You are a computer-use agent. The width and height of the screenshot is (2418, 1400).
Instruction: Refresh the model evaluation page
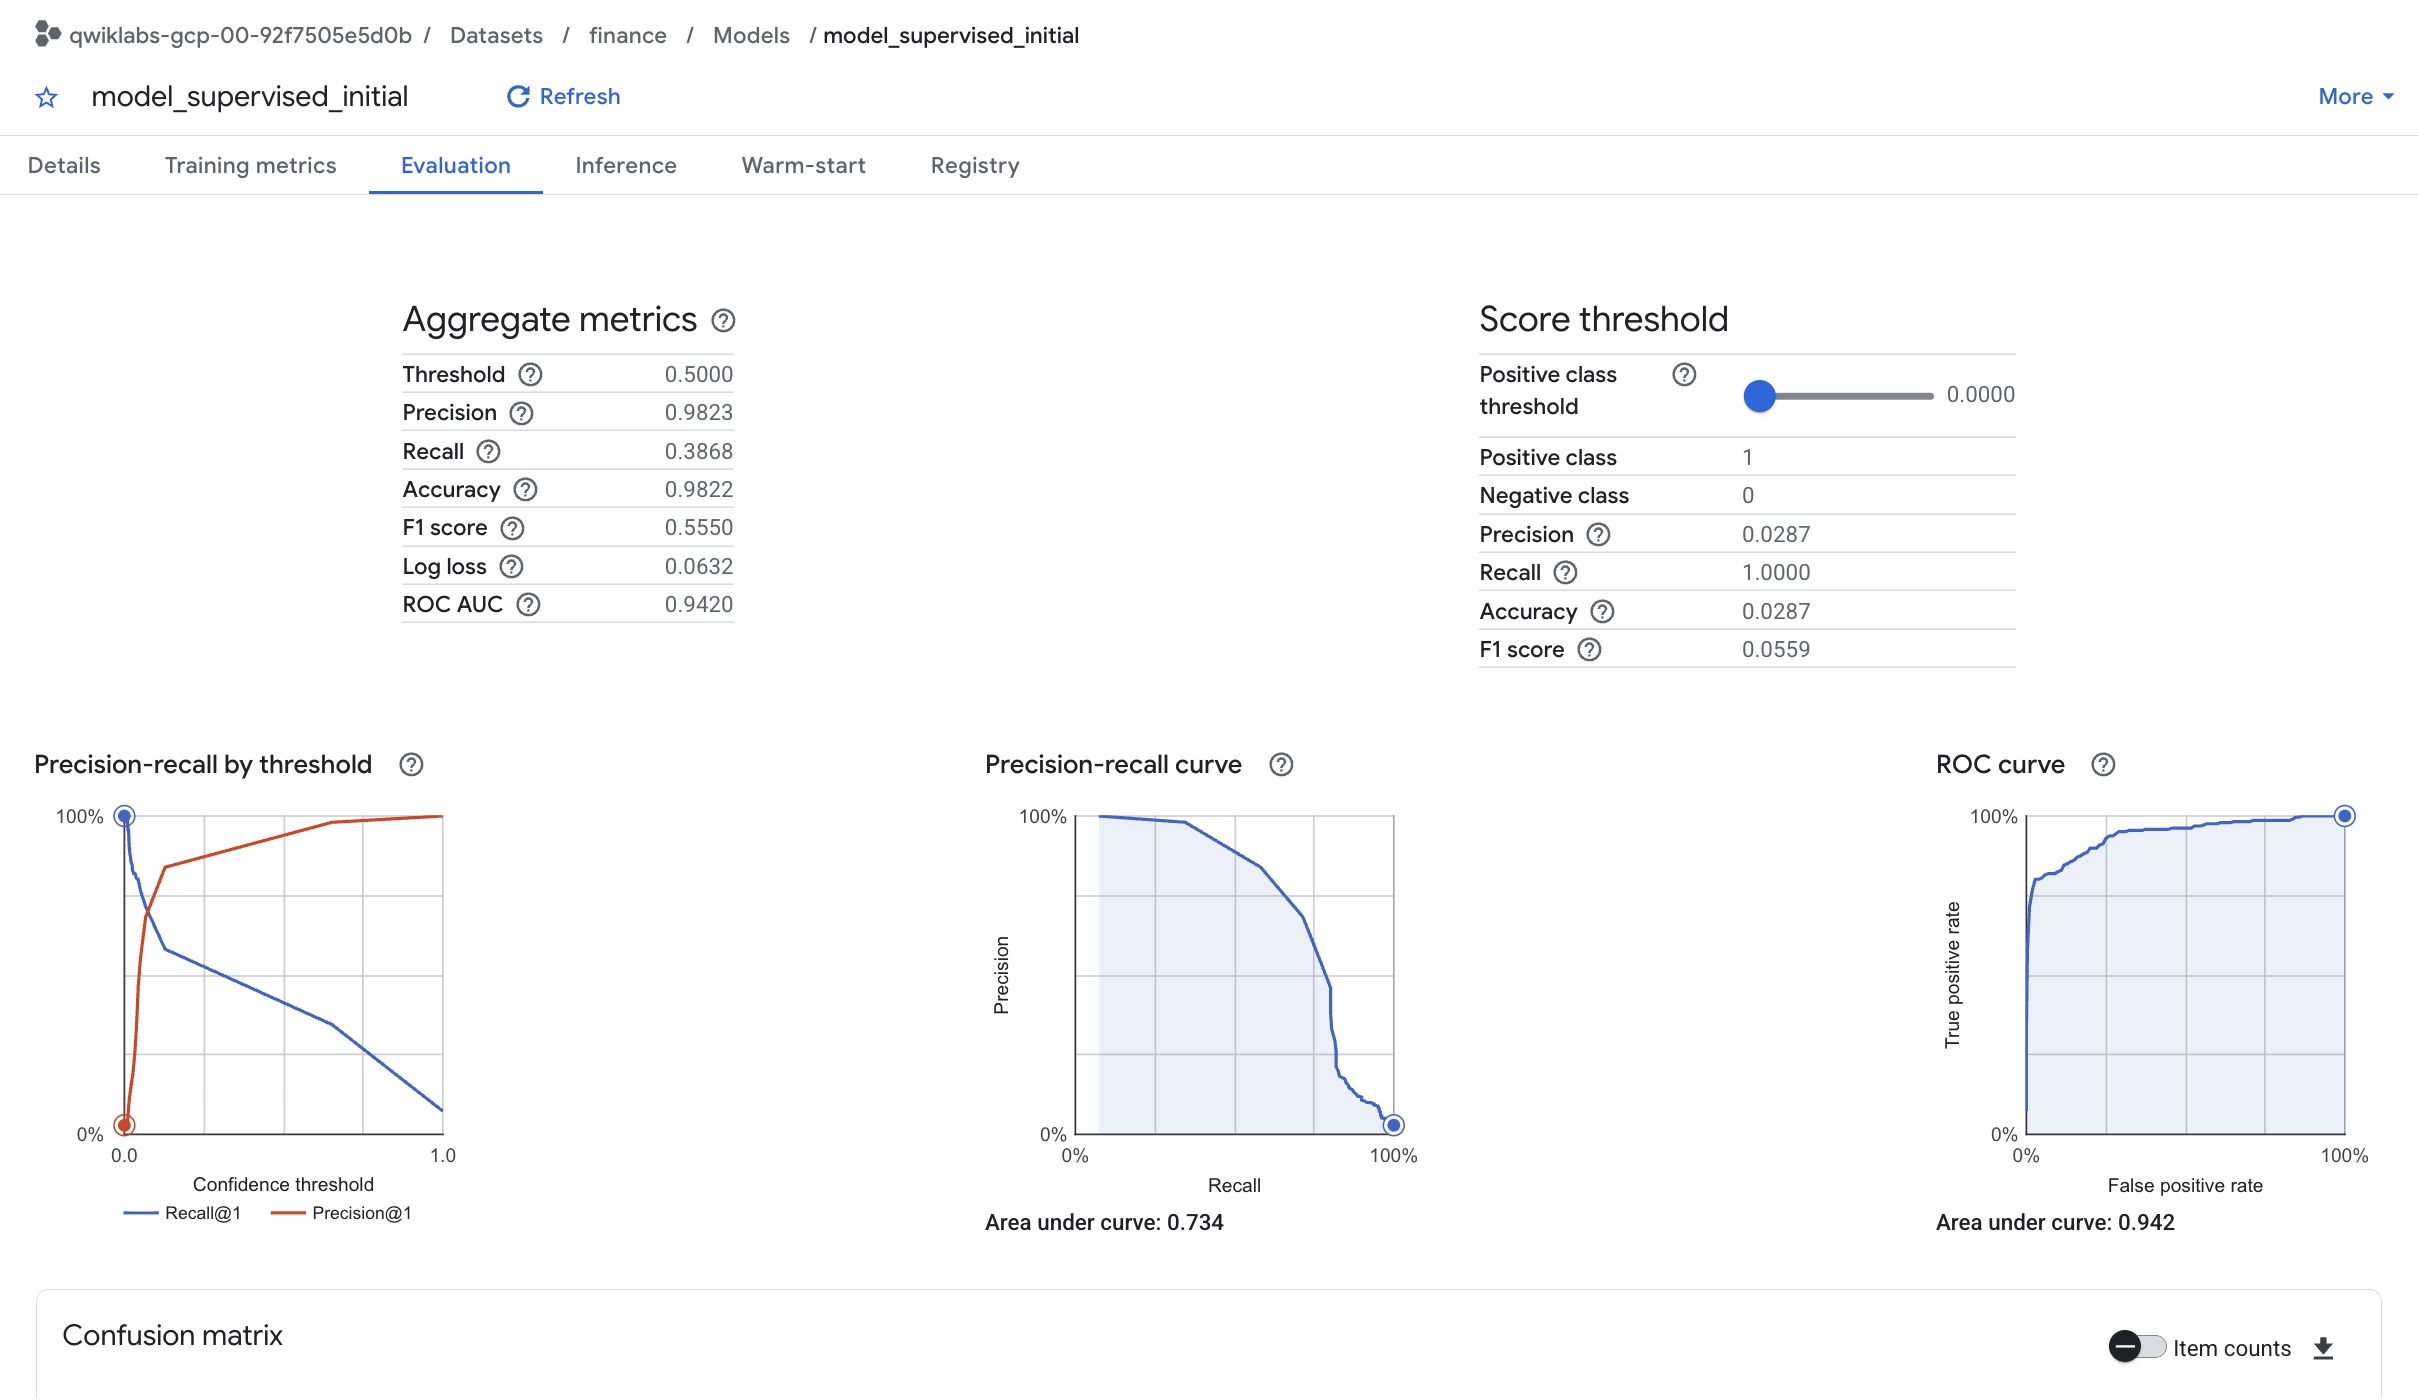562,96
